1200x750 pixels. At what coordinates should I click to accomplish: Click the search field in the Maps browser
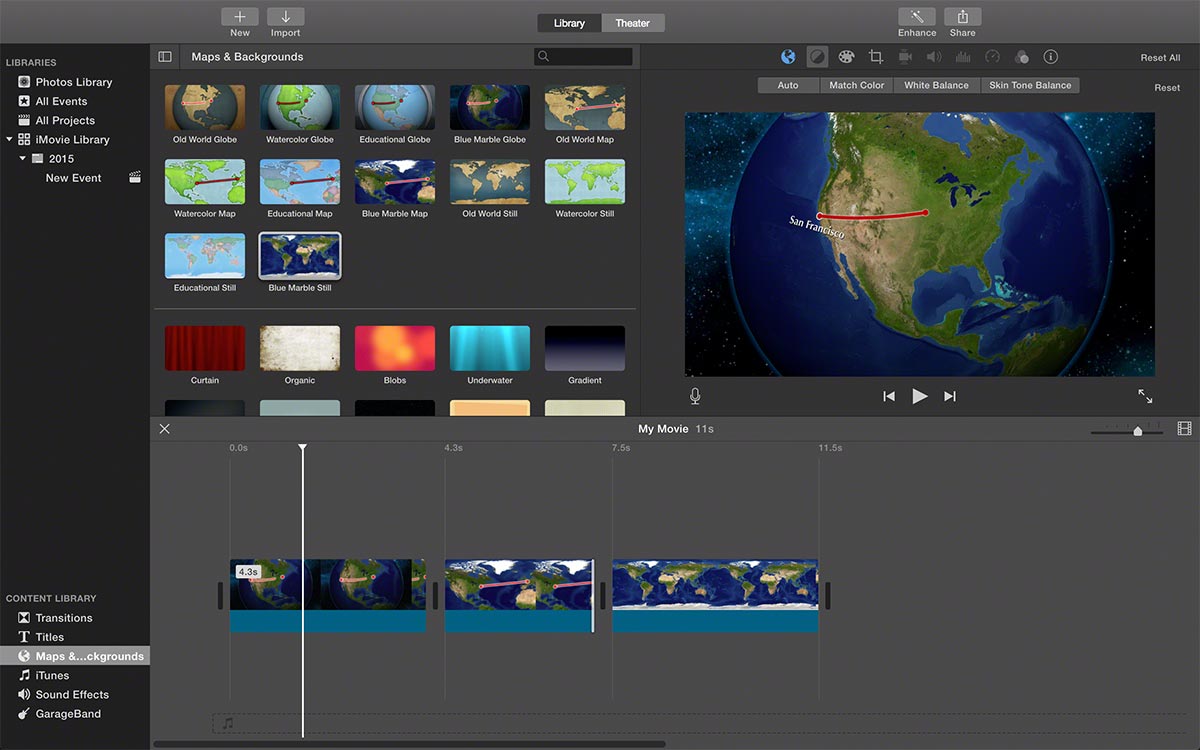coord(584,57)
